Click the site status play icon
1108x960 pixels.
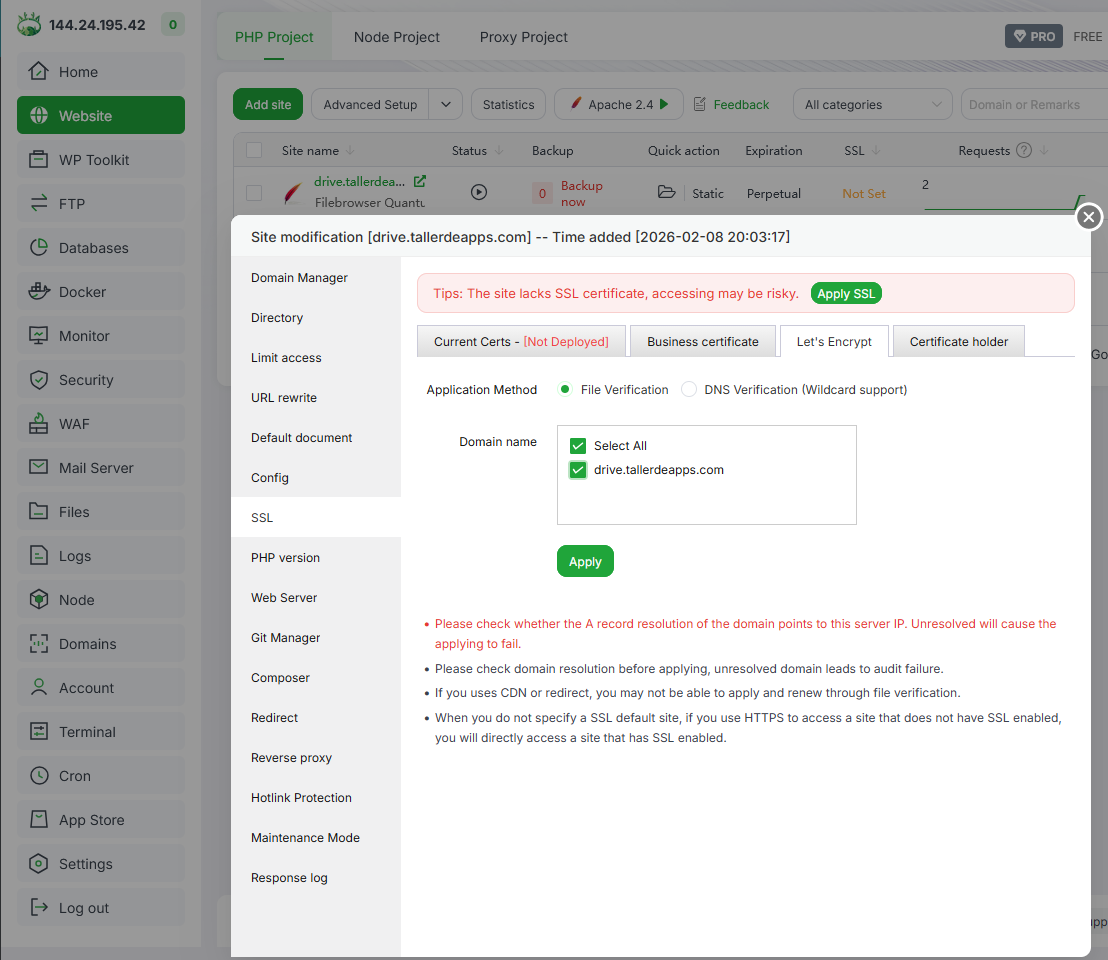coord(479,192)
